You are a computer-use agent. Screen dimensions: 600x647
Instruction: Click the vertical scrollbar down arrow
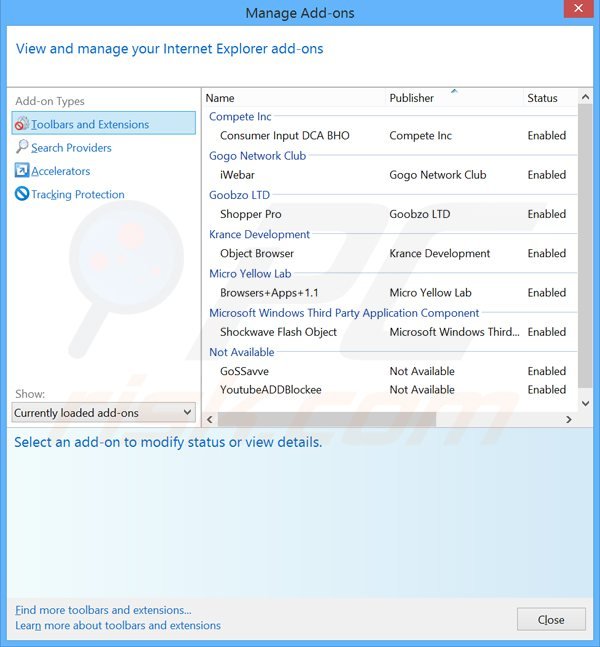click(585, 403)
